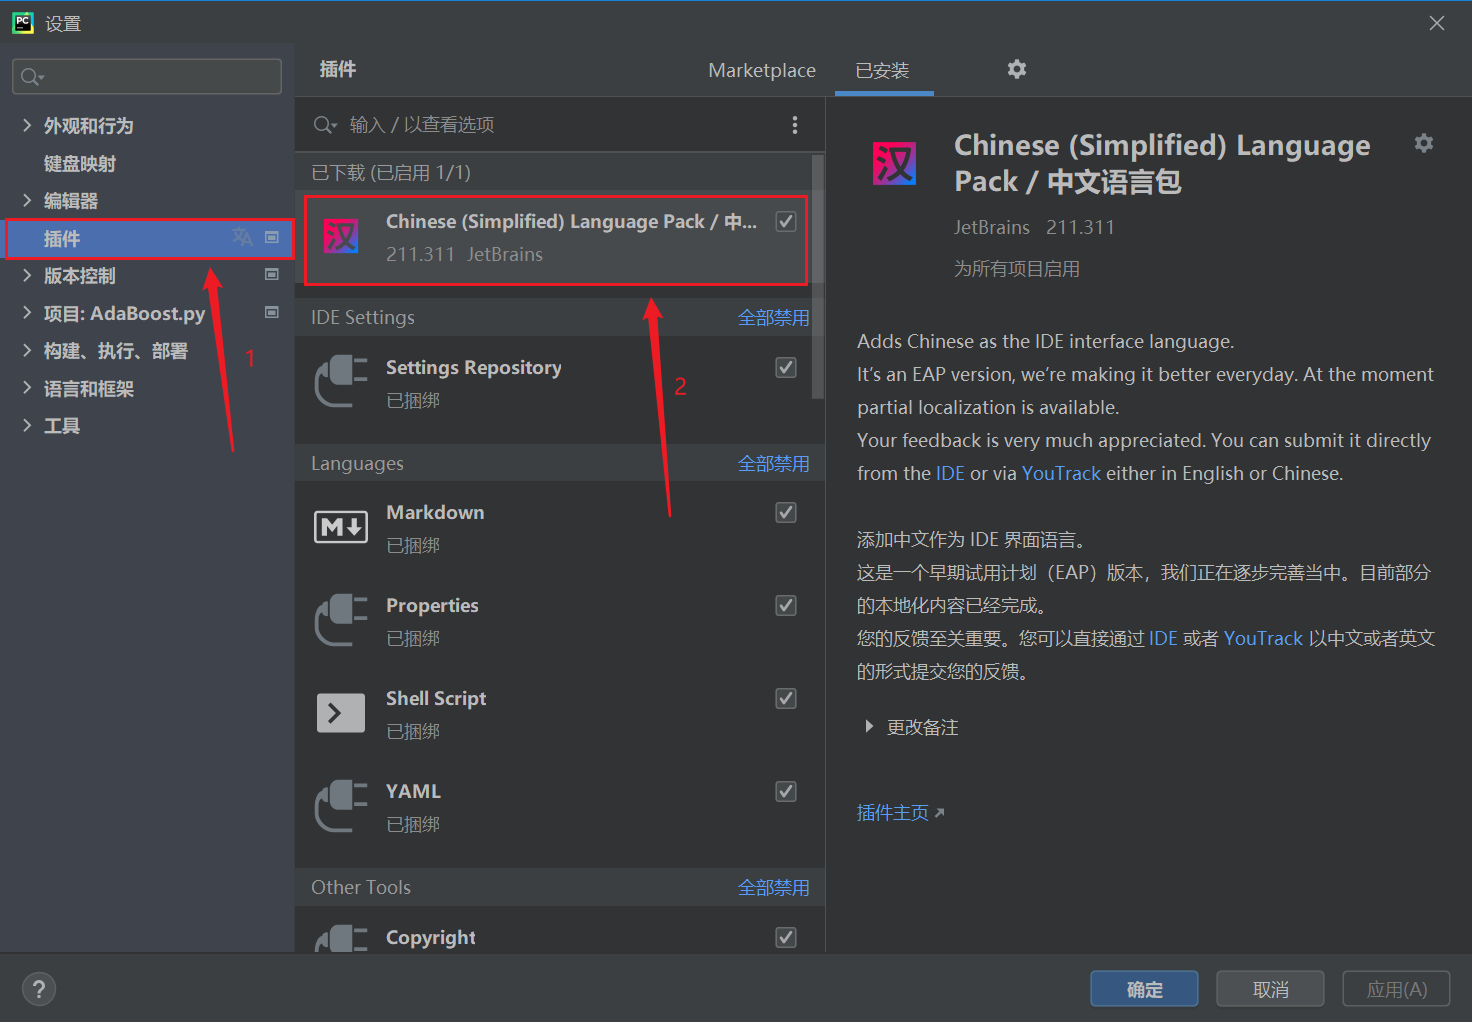Uncheck the Settings Repository plugin
This screenshot has height=1022, width=1472.
[786, 367]
